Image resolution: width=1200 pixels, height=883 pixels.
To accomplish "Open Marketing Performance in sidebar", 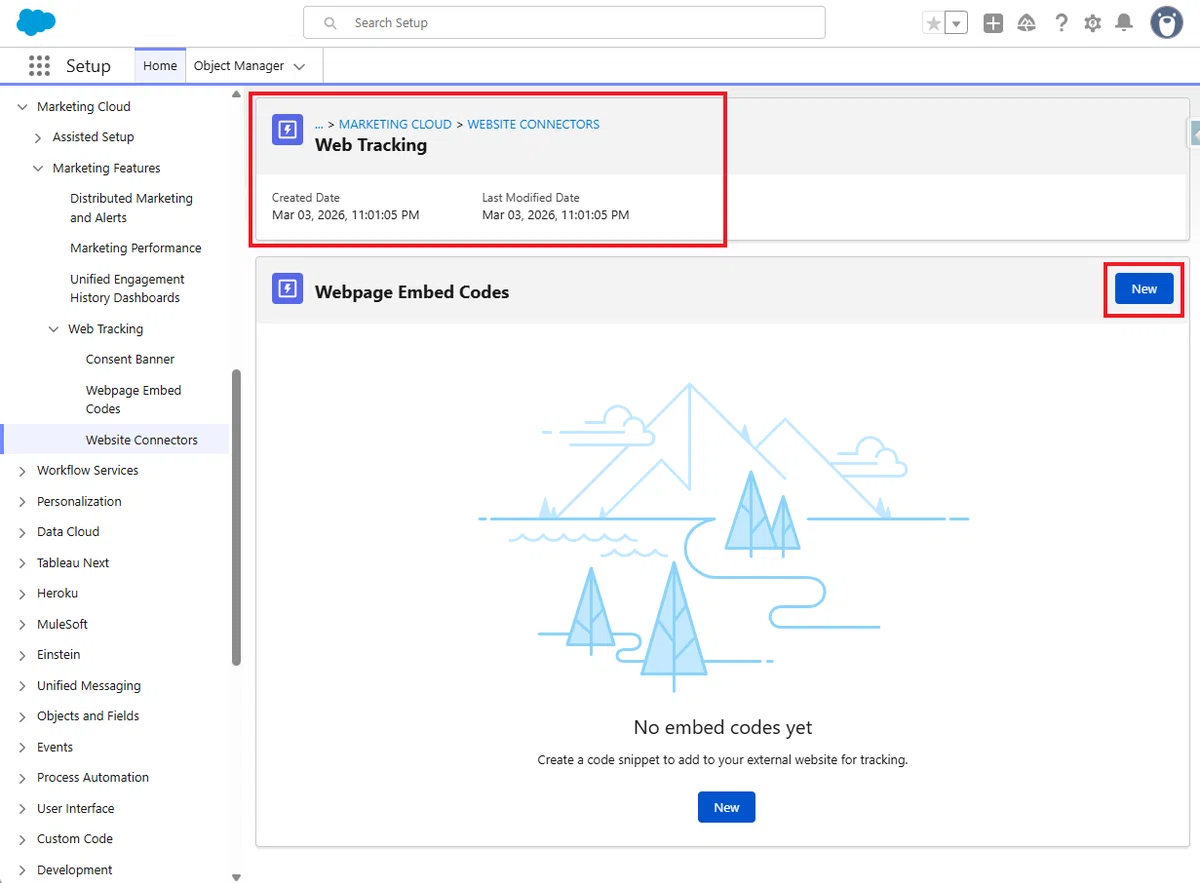I will click(136, 248).
